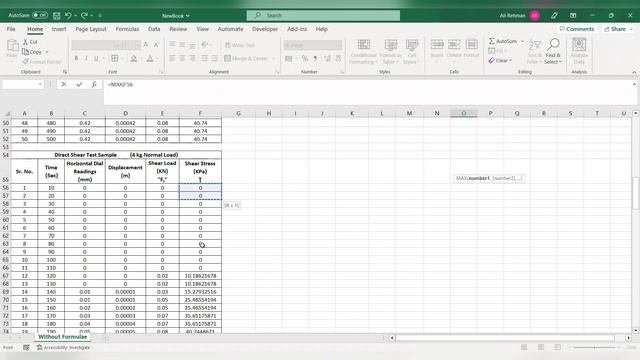Open the Merge & Center dropdown arrow

273,58
